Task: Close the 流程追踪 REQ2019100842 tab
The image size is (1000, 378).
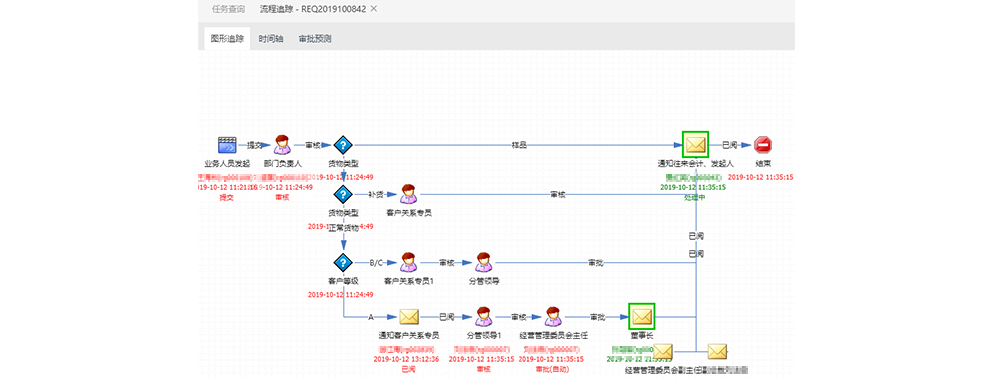Action: click(374, 9)
